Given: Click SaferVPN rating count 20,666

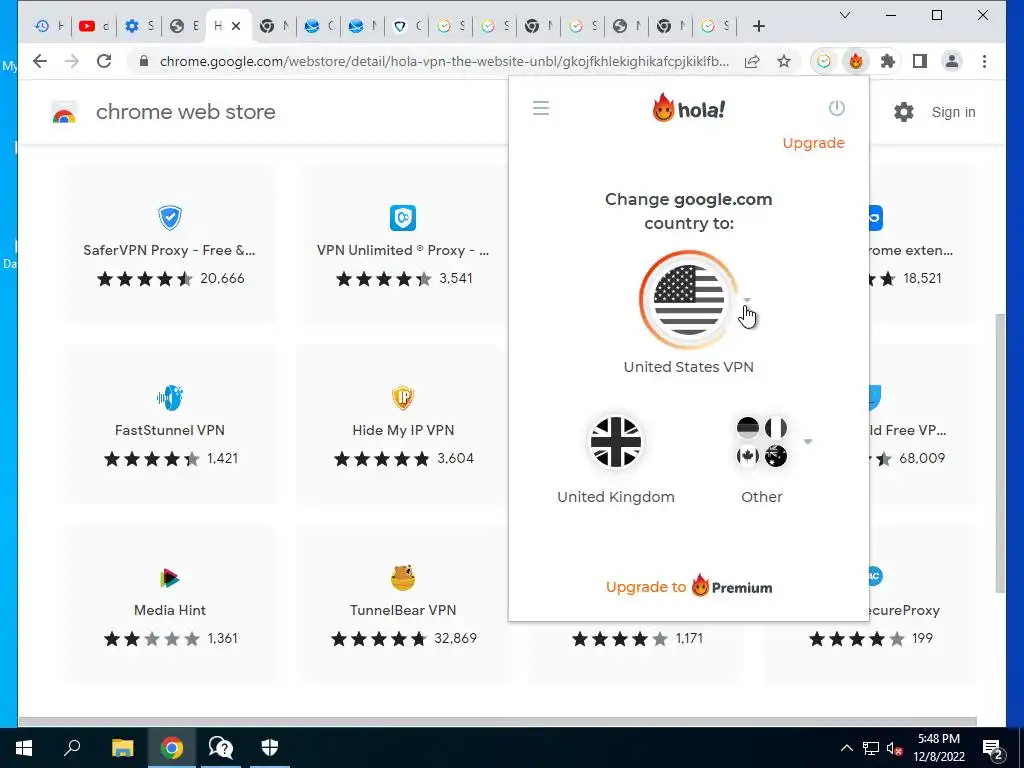Looking at the screenshot, I should coord(222,279).
